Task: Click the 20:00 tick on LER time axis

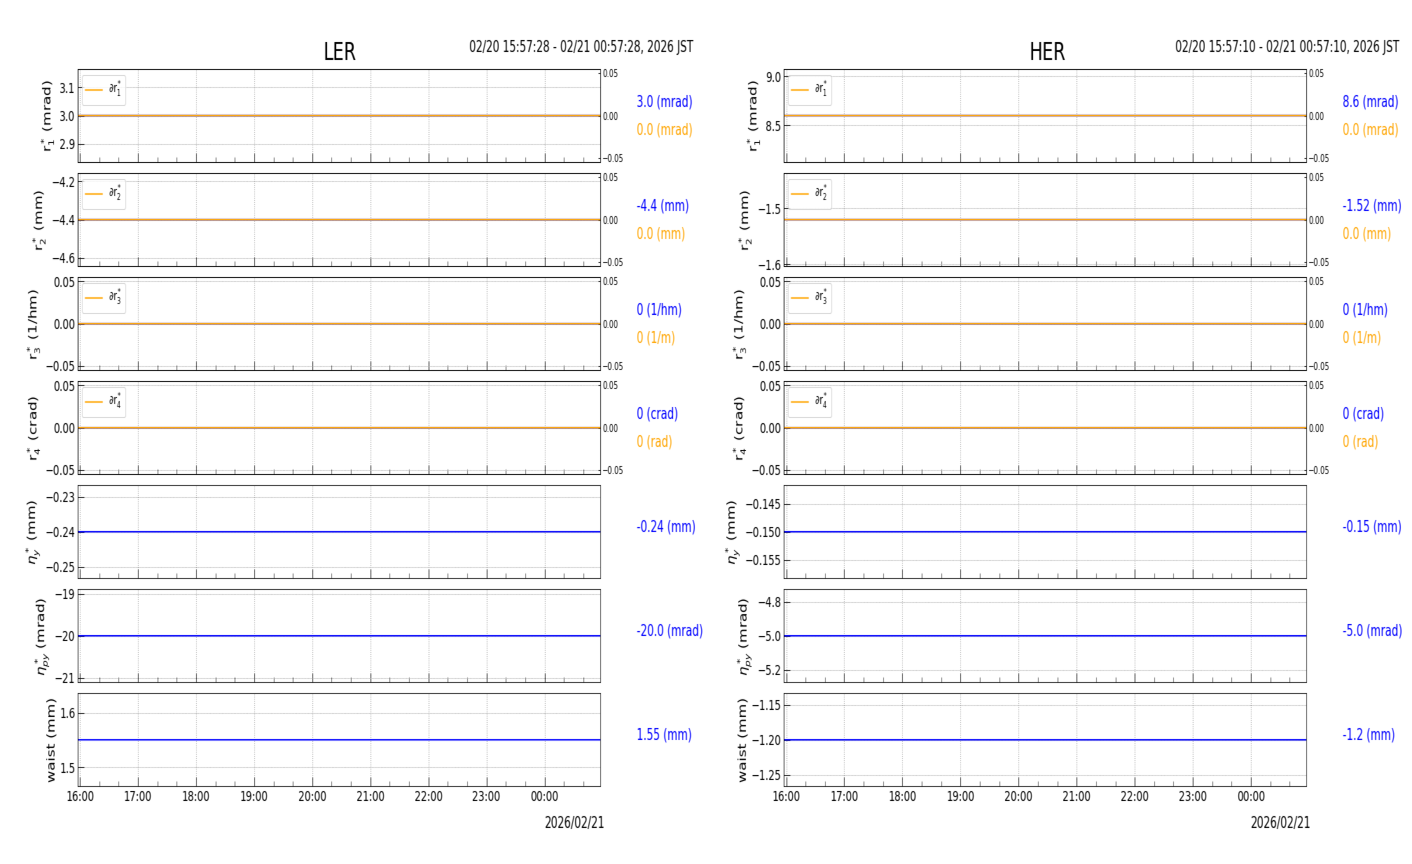Action: [312, 797]
